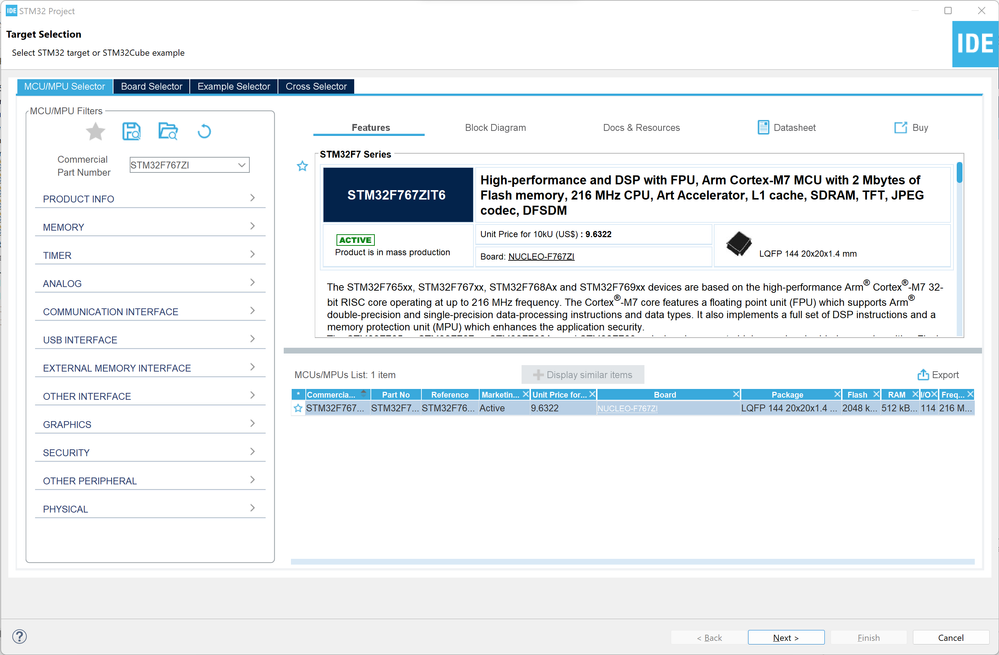999x655 pixels.
Task: Click Display similar items button
Action: [582, 375]
